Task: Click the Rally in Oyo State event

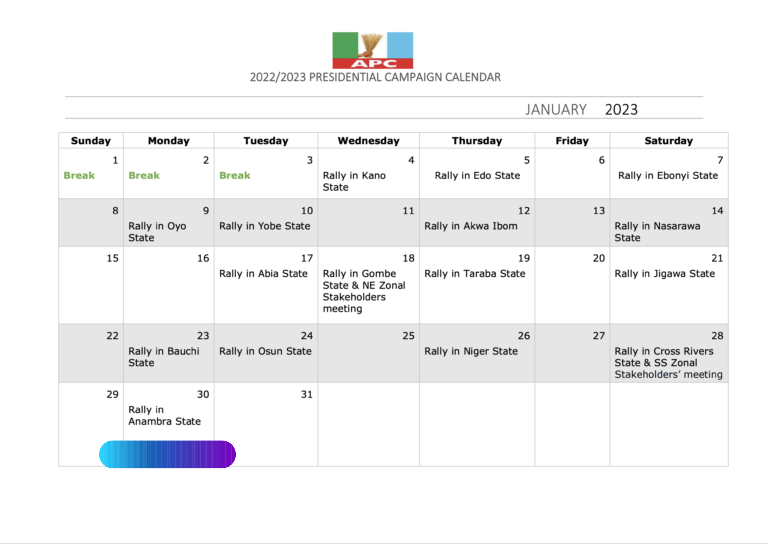Action: tap(157, 232)
